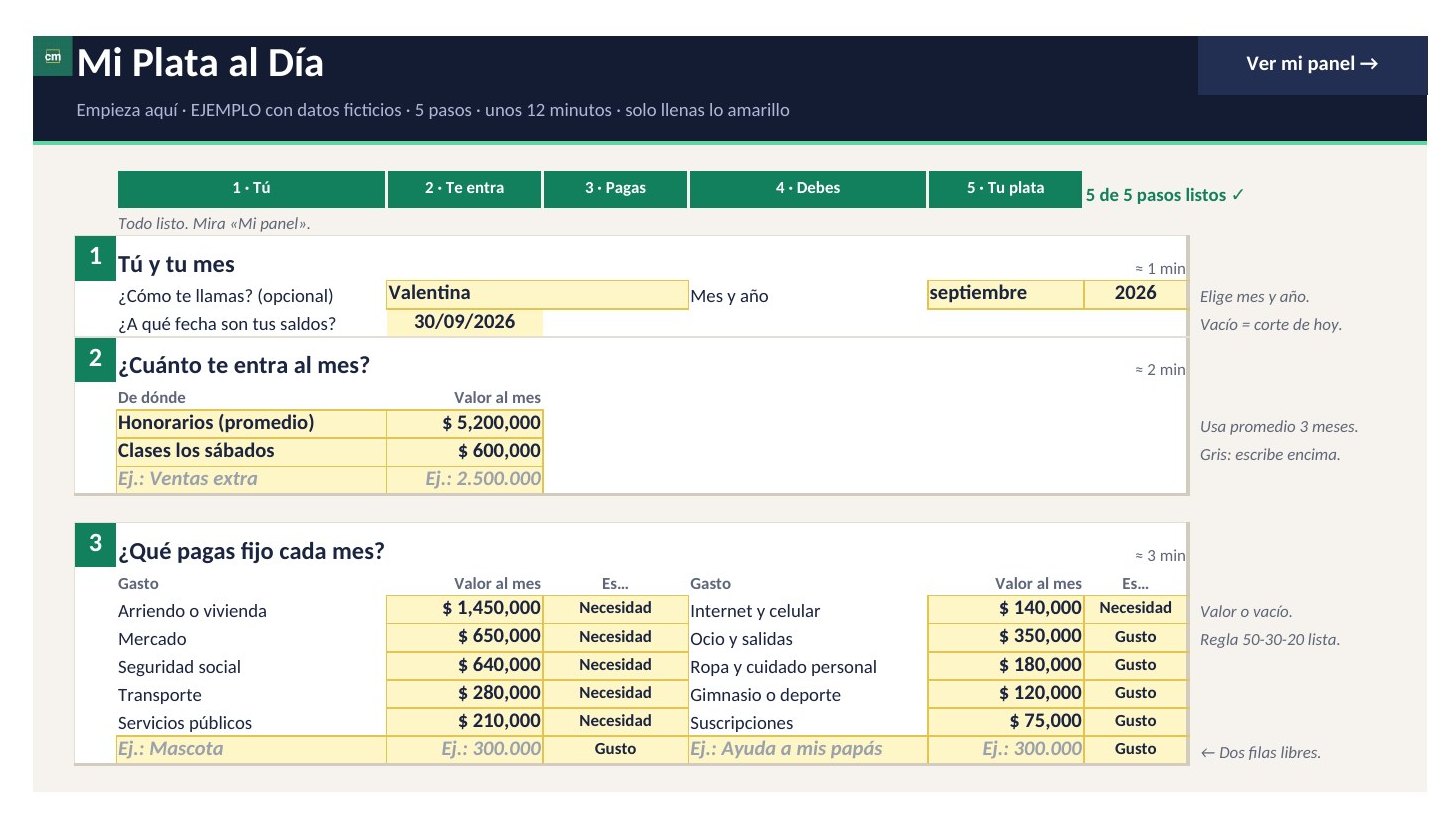Go to step tab "2 · Te entra"
This screenshot has height=825, width=1450.
pos(464,188)
